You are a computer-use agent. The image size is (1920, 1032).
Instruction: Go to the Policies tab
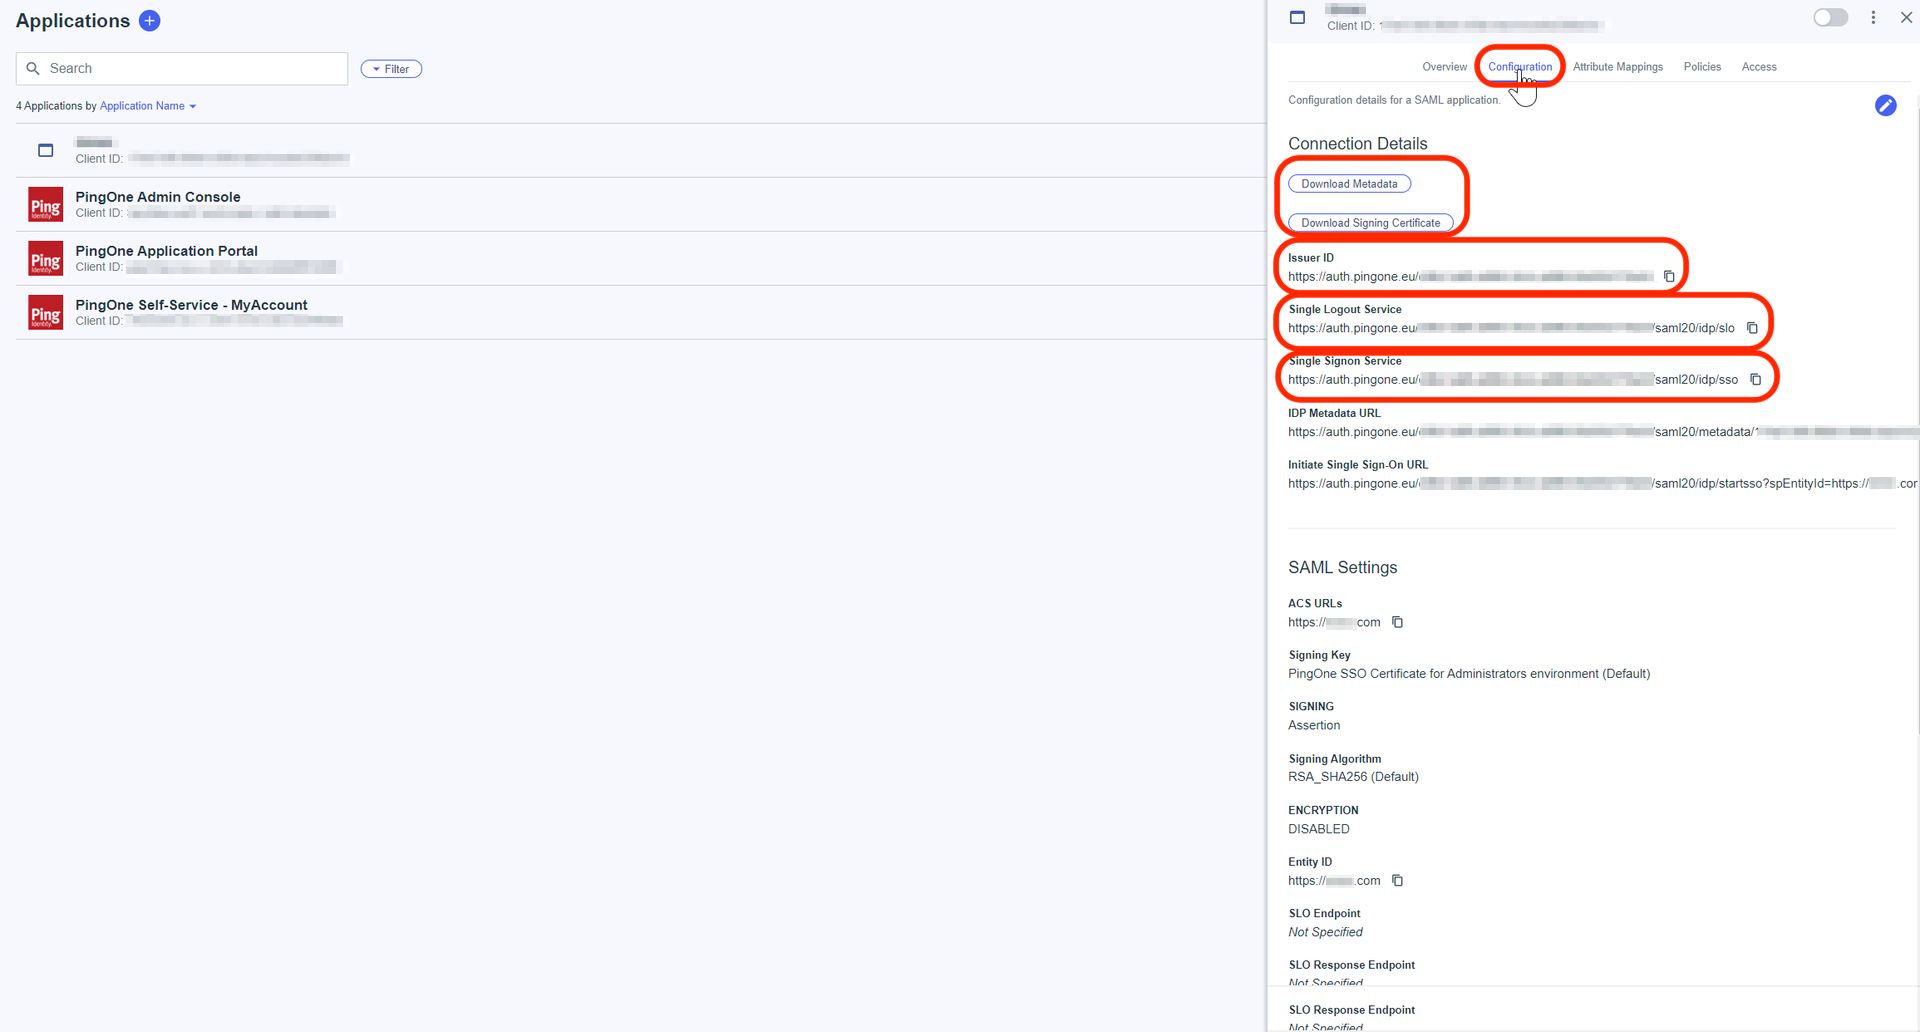[x=1702, y=67]
